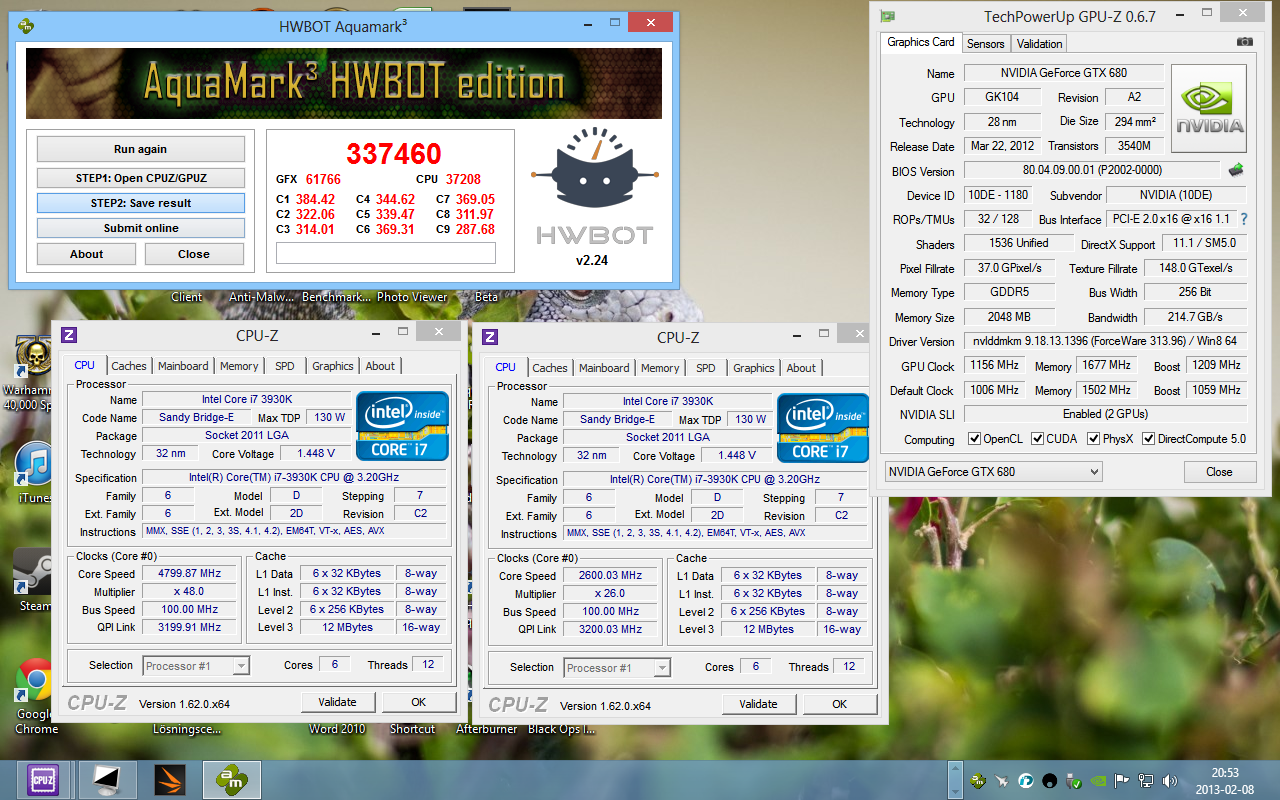Click the Submit online button
This screenshot has height=800, width=1280.
140,228
